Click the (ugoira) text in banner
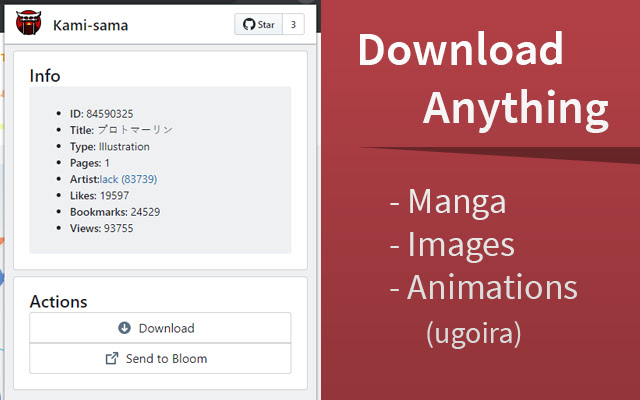640x400 pixels. pos(474,333)
